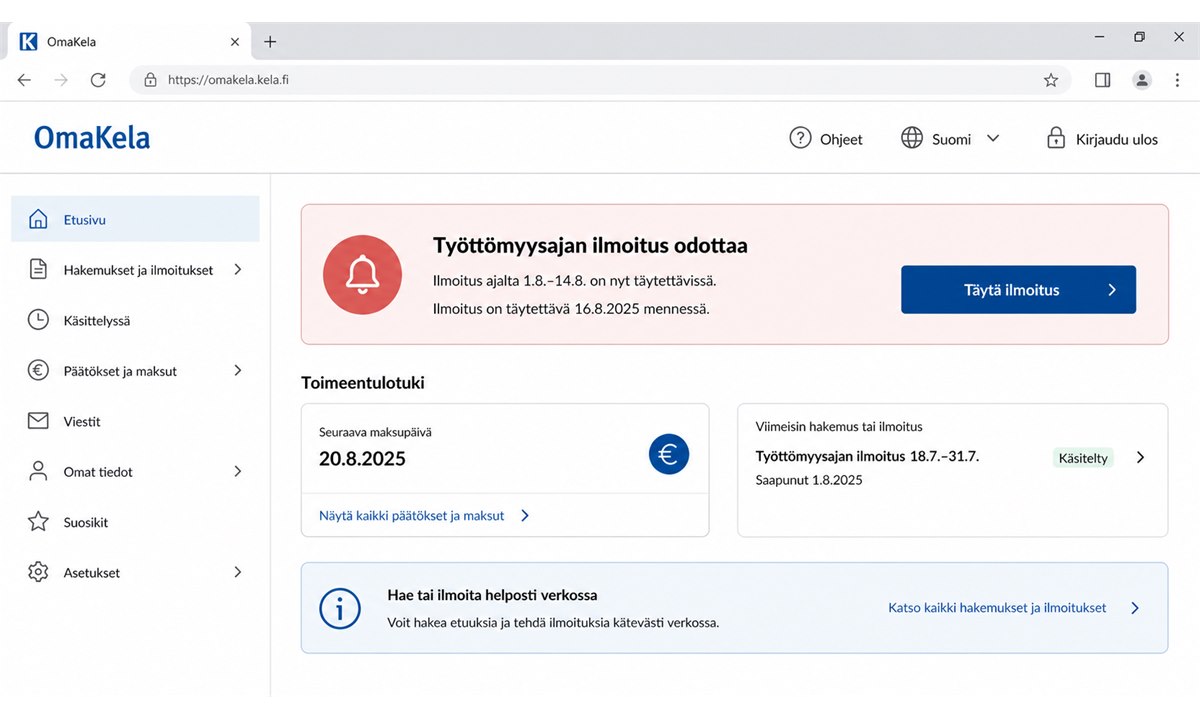1200x720 pixels.
Task: Click the browser forward arrow
Action: pyautogui.click(x=61, y=80)
